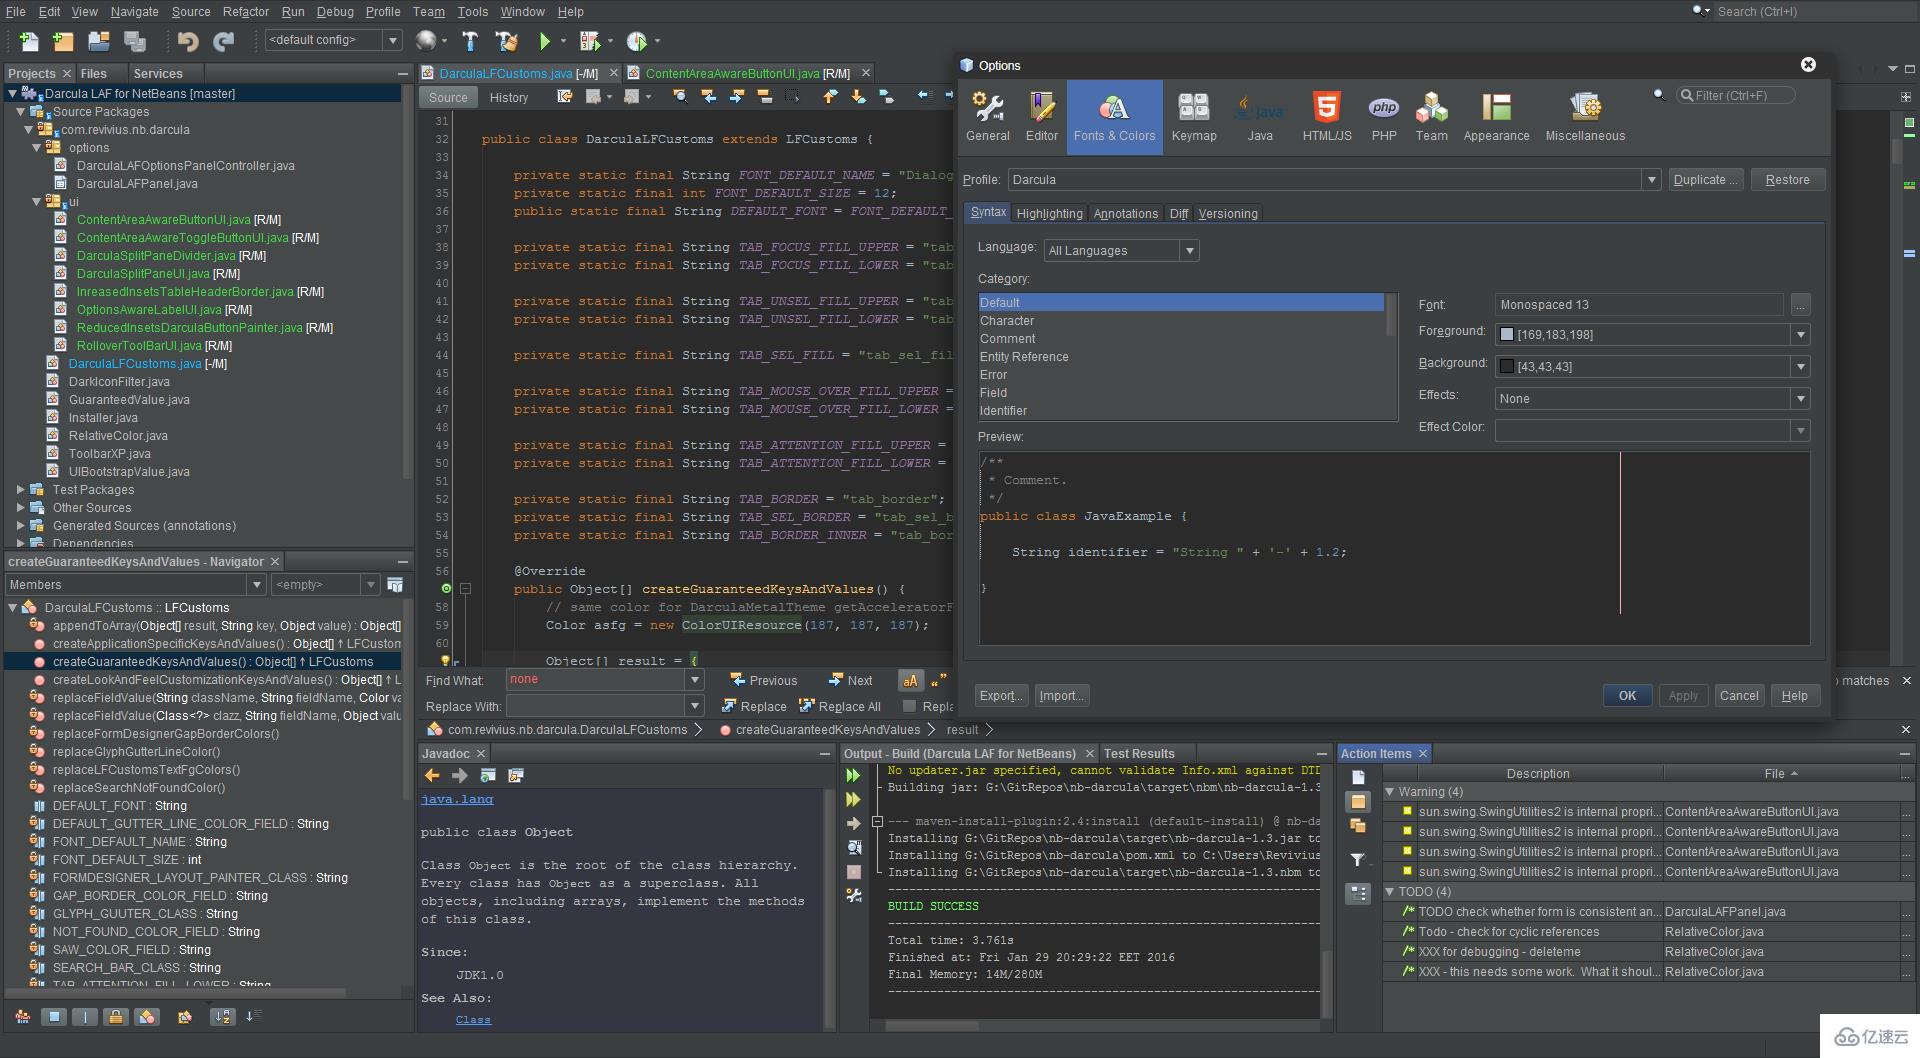The width and height of the screenshot is (1920, 1058).
Task: Click the Undo arrow in the main toolbar
Action: [188, 41]
